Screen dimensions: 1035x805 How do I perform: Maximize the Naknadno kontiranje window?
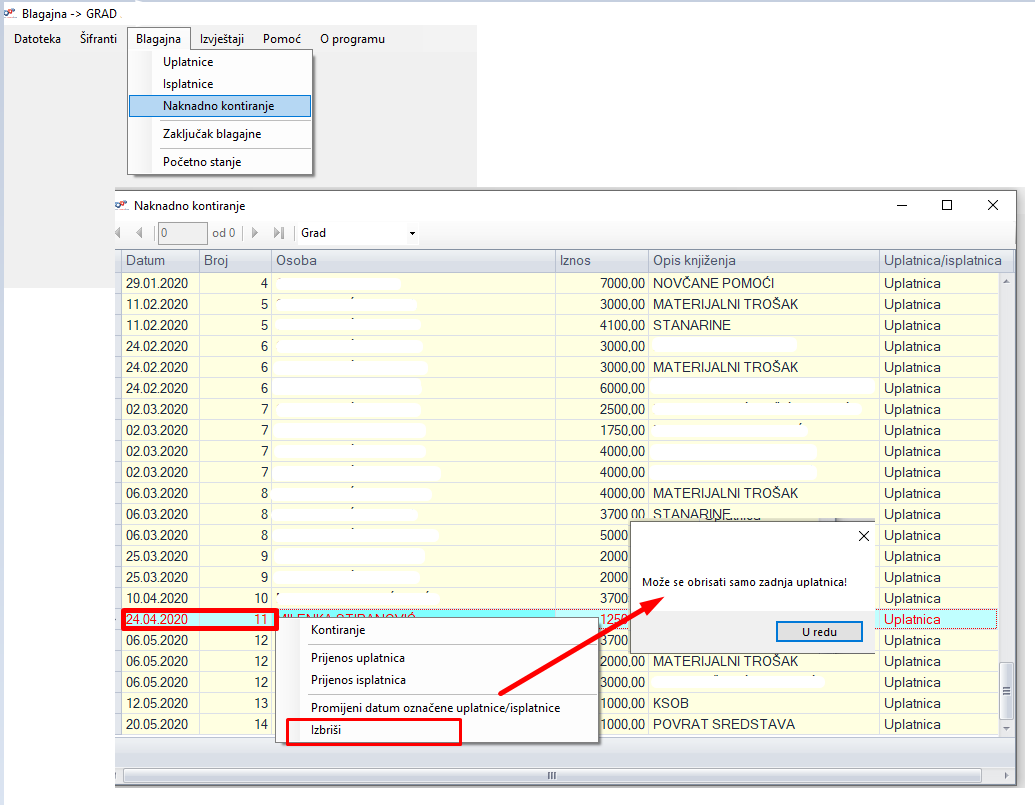947,205
